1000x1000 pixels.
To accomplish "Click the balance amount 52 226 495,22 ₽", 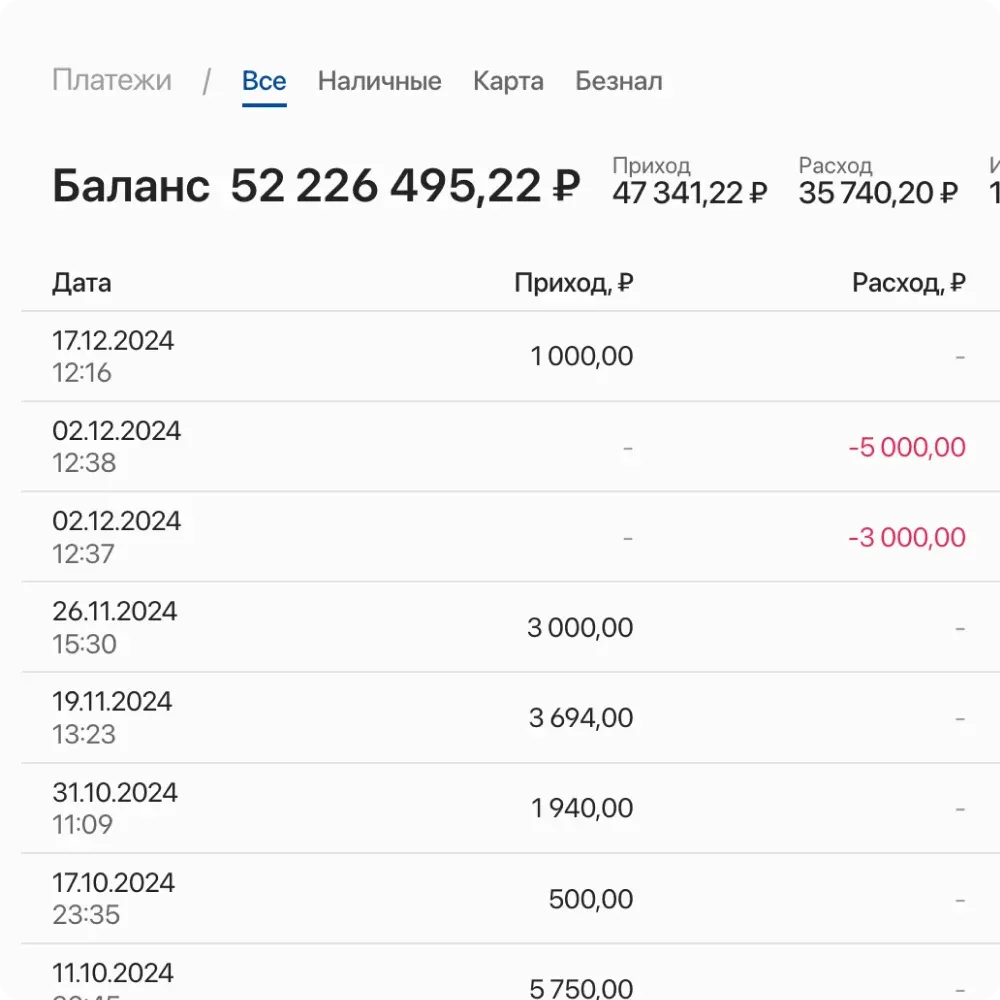I will pos(405,186).
